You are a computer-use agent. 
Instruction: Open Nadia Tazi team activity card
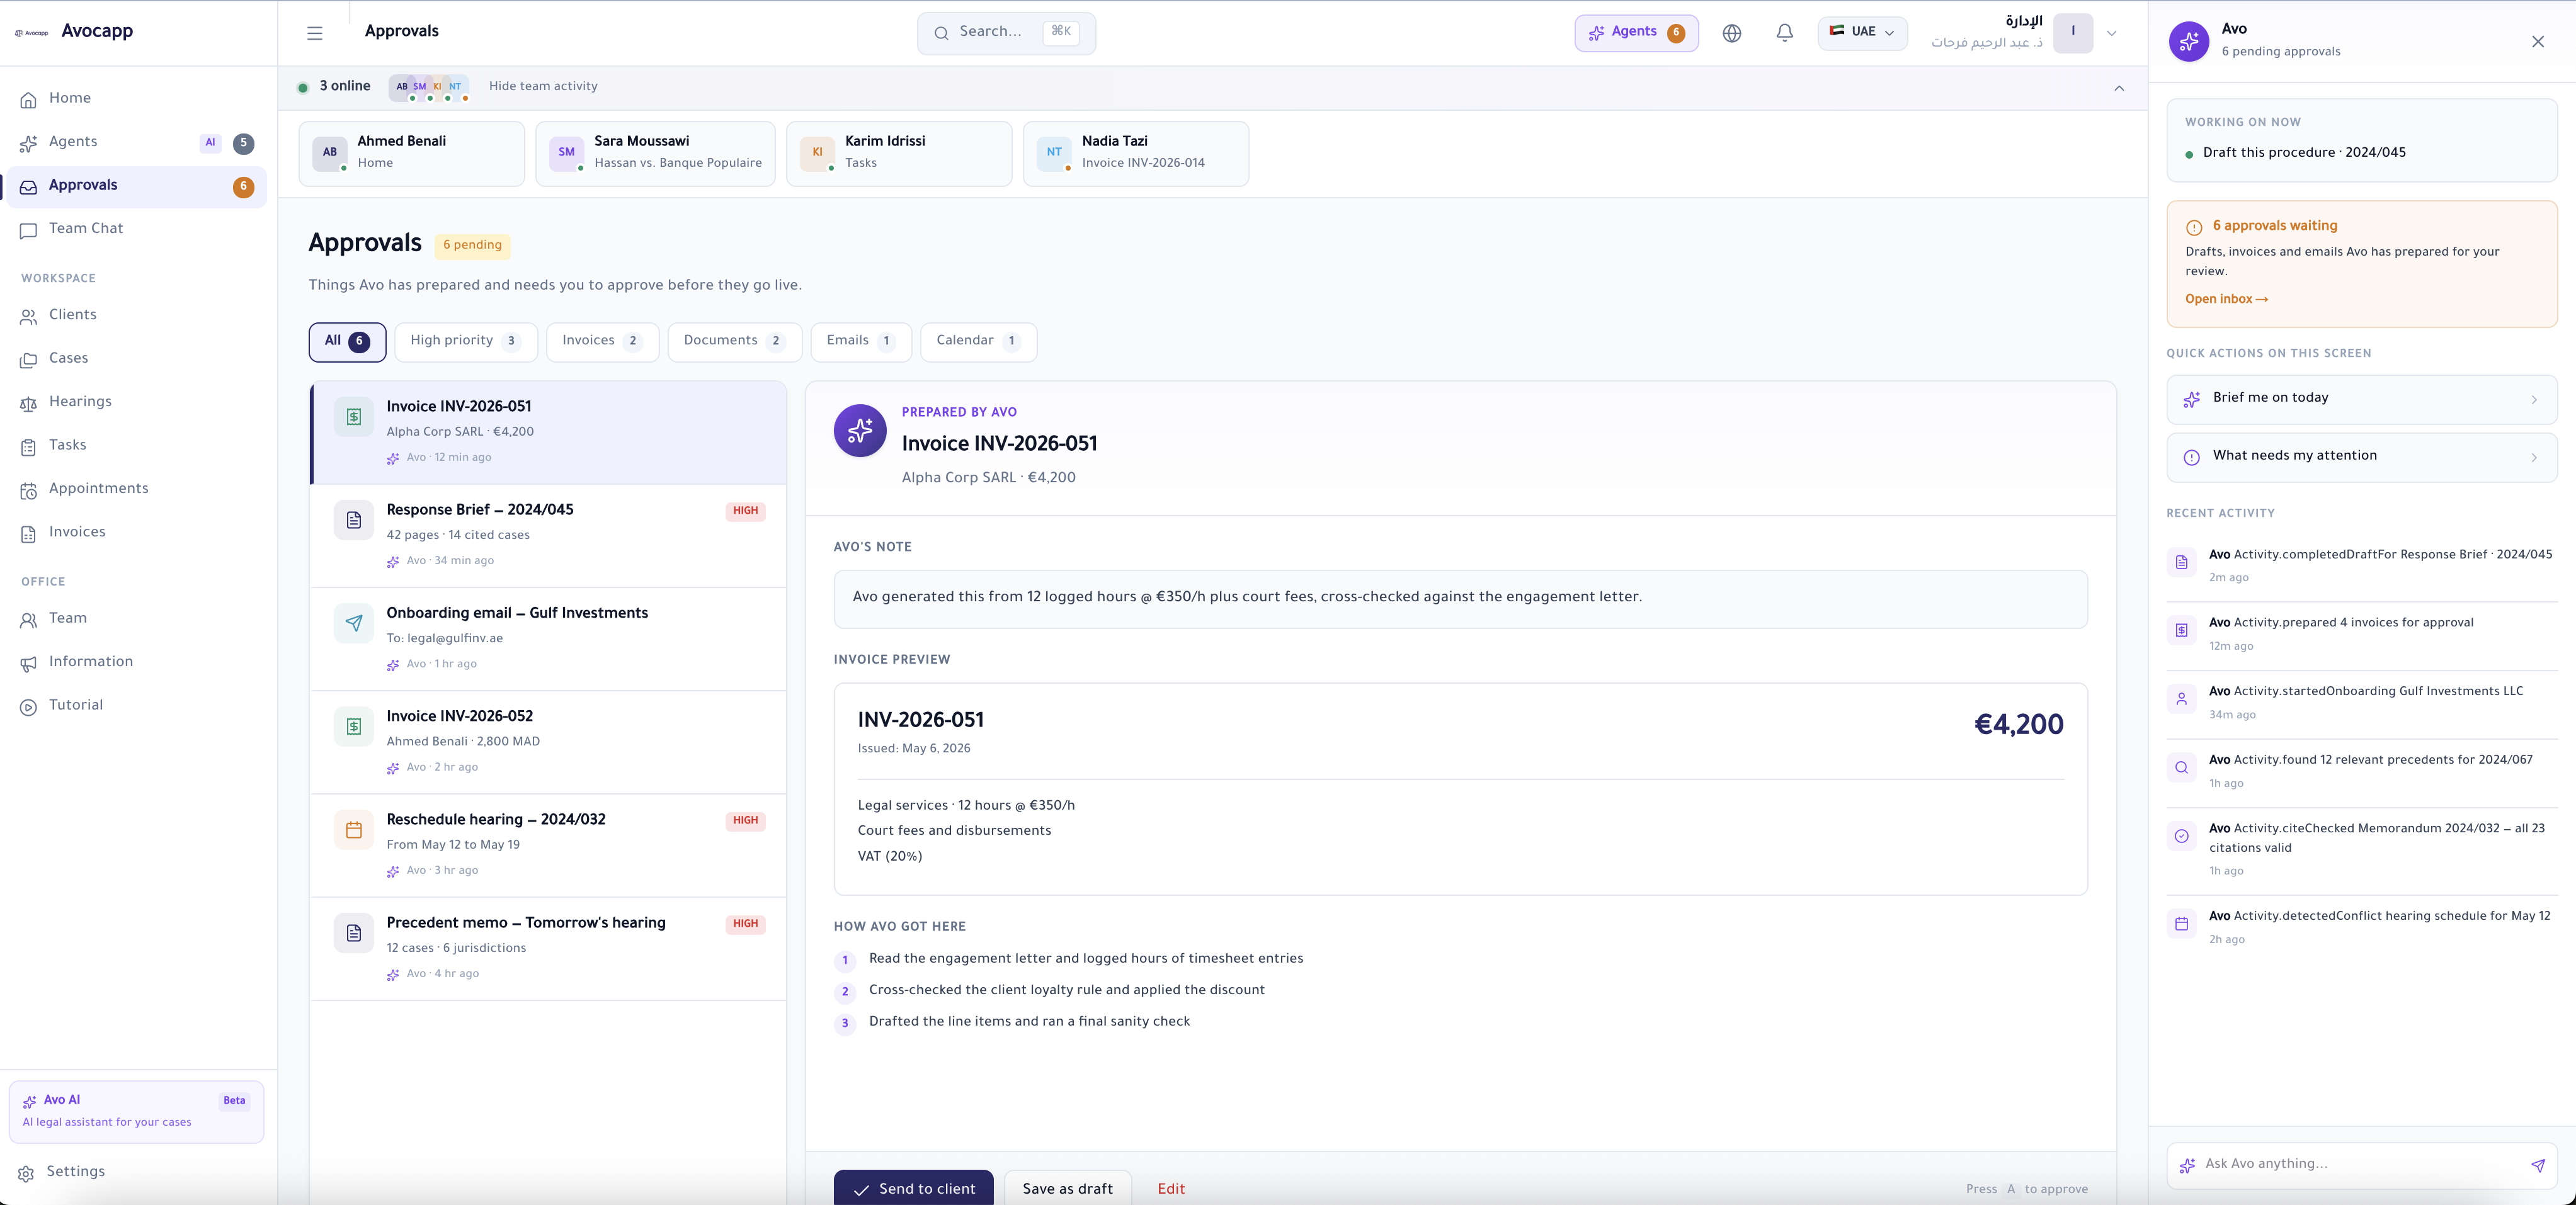pyautogui.click(x=1136, y=153)
